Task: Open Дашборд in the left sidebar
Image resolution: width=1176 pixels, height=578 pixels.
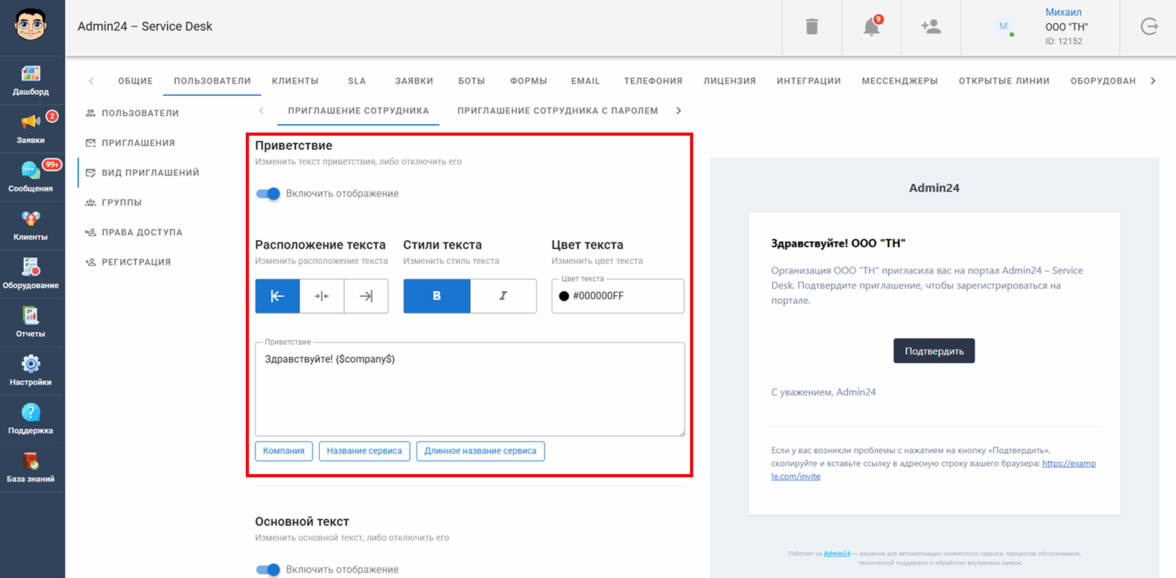Action: point(31,80)
